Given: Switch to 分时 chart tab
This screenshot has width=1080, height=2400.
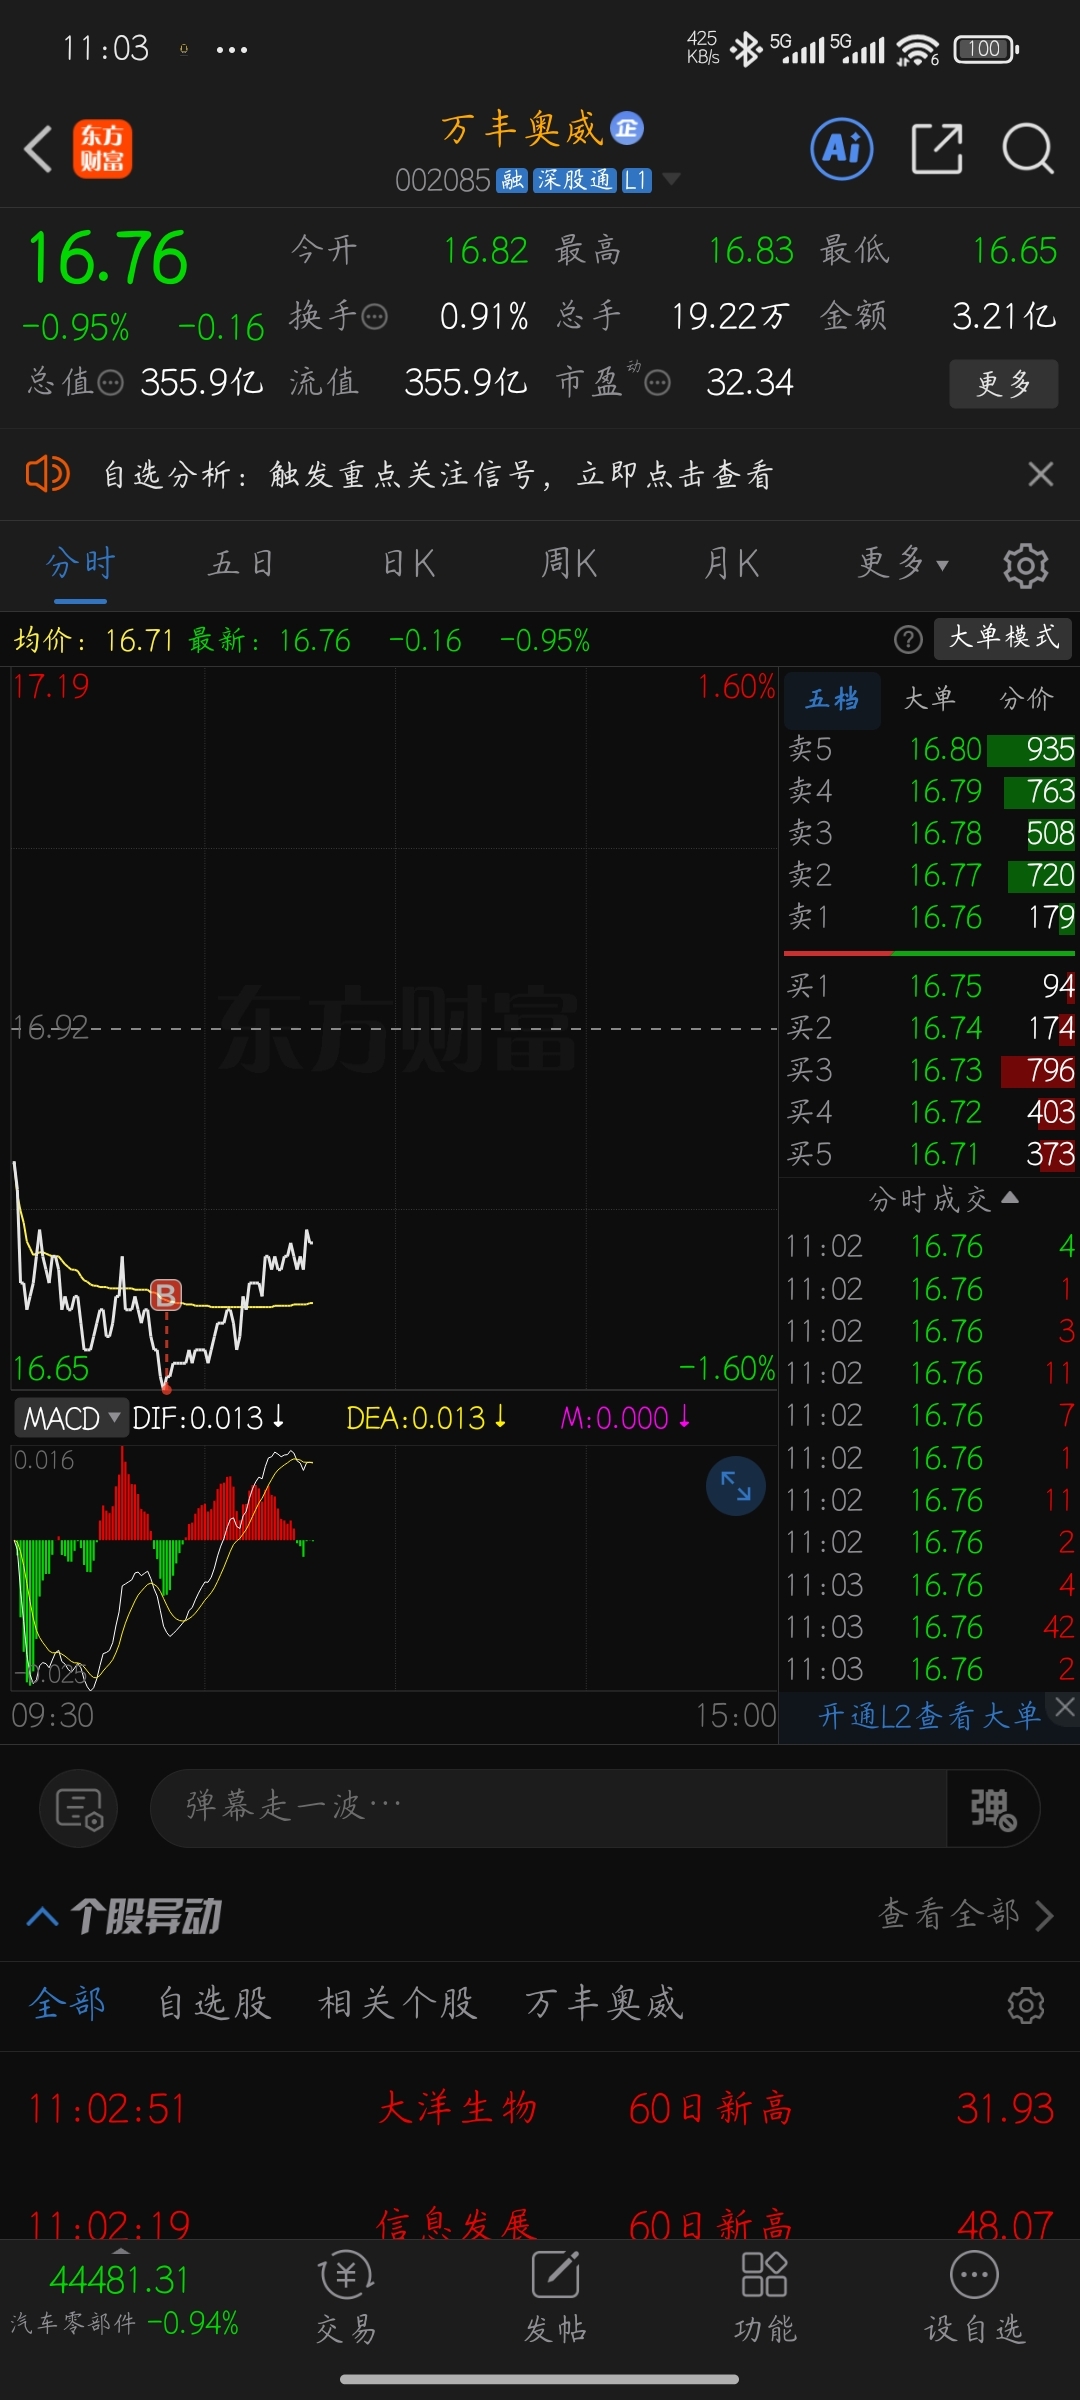Looking at the screenshot, I should tap(80, 564).
